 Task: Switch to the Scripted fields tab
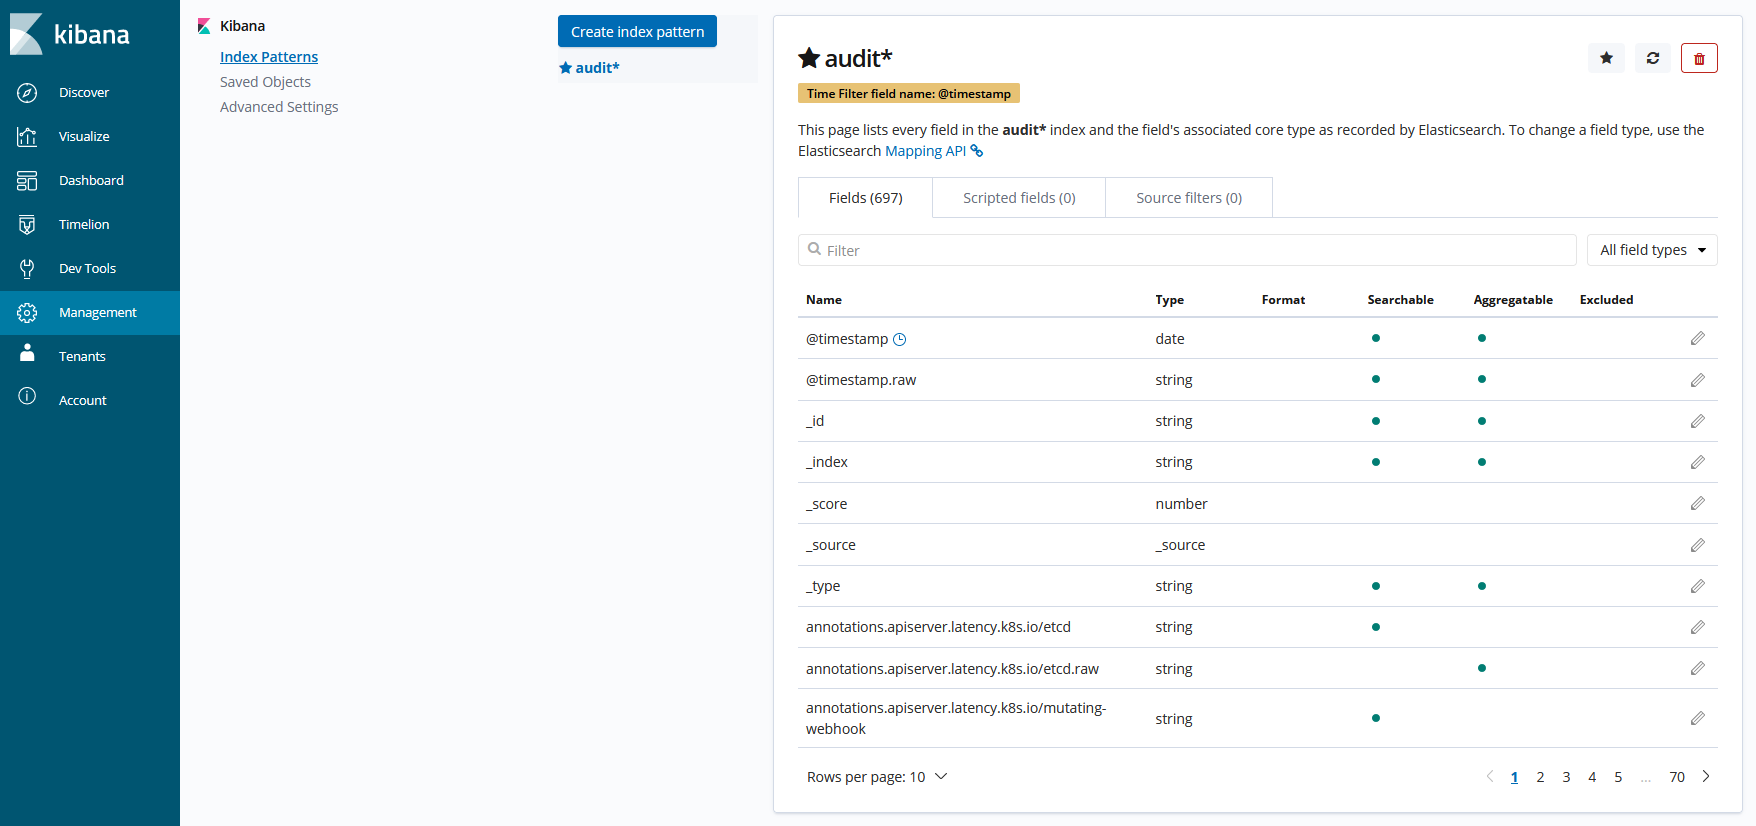coord(1018,198)
